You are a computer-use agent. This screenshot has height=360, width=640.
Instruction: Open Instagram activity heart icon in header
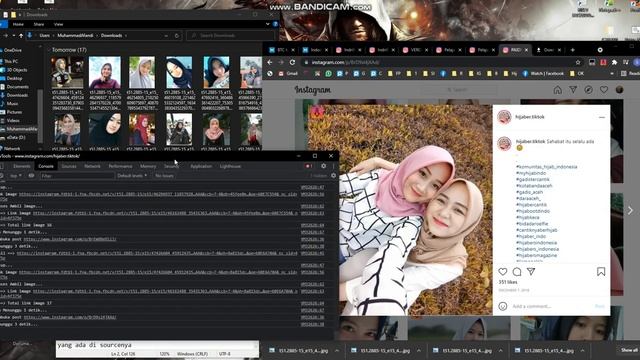tap(604, 90)
